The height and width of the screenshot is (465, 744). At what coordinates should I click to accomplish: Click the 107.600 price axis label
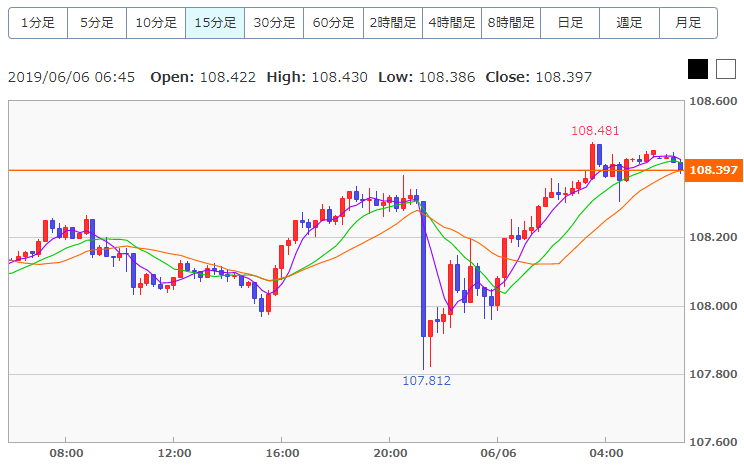tap(713, 442)
